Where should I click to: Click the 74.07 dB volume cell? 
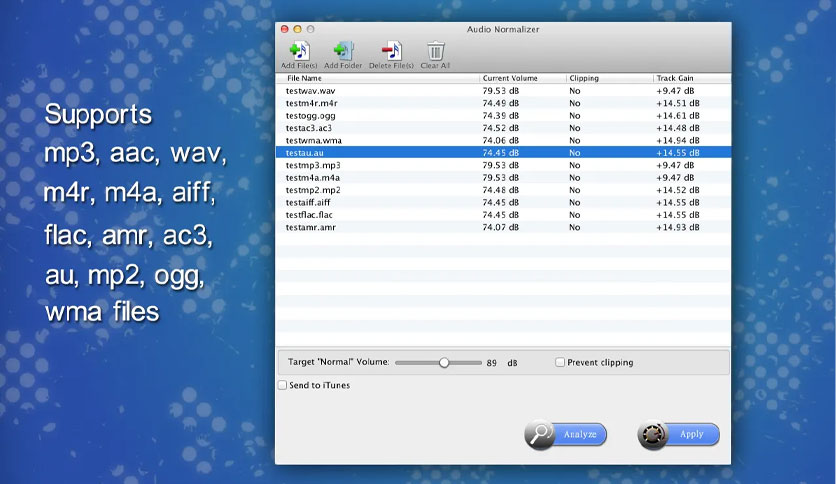[501, 227]
